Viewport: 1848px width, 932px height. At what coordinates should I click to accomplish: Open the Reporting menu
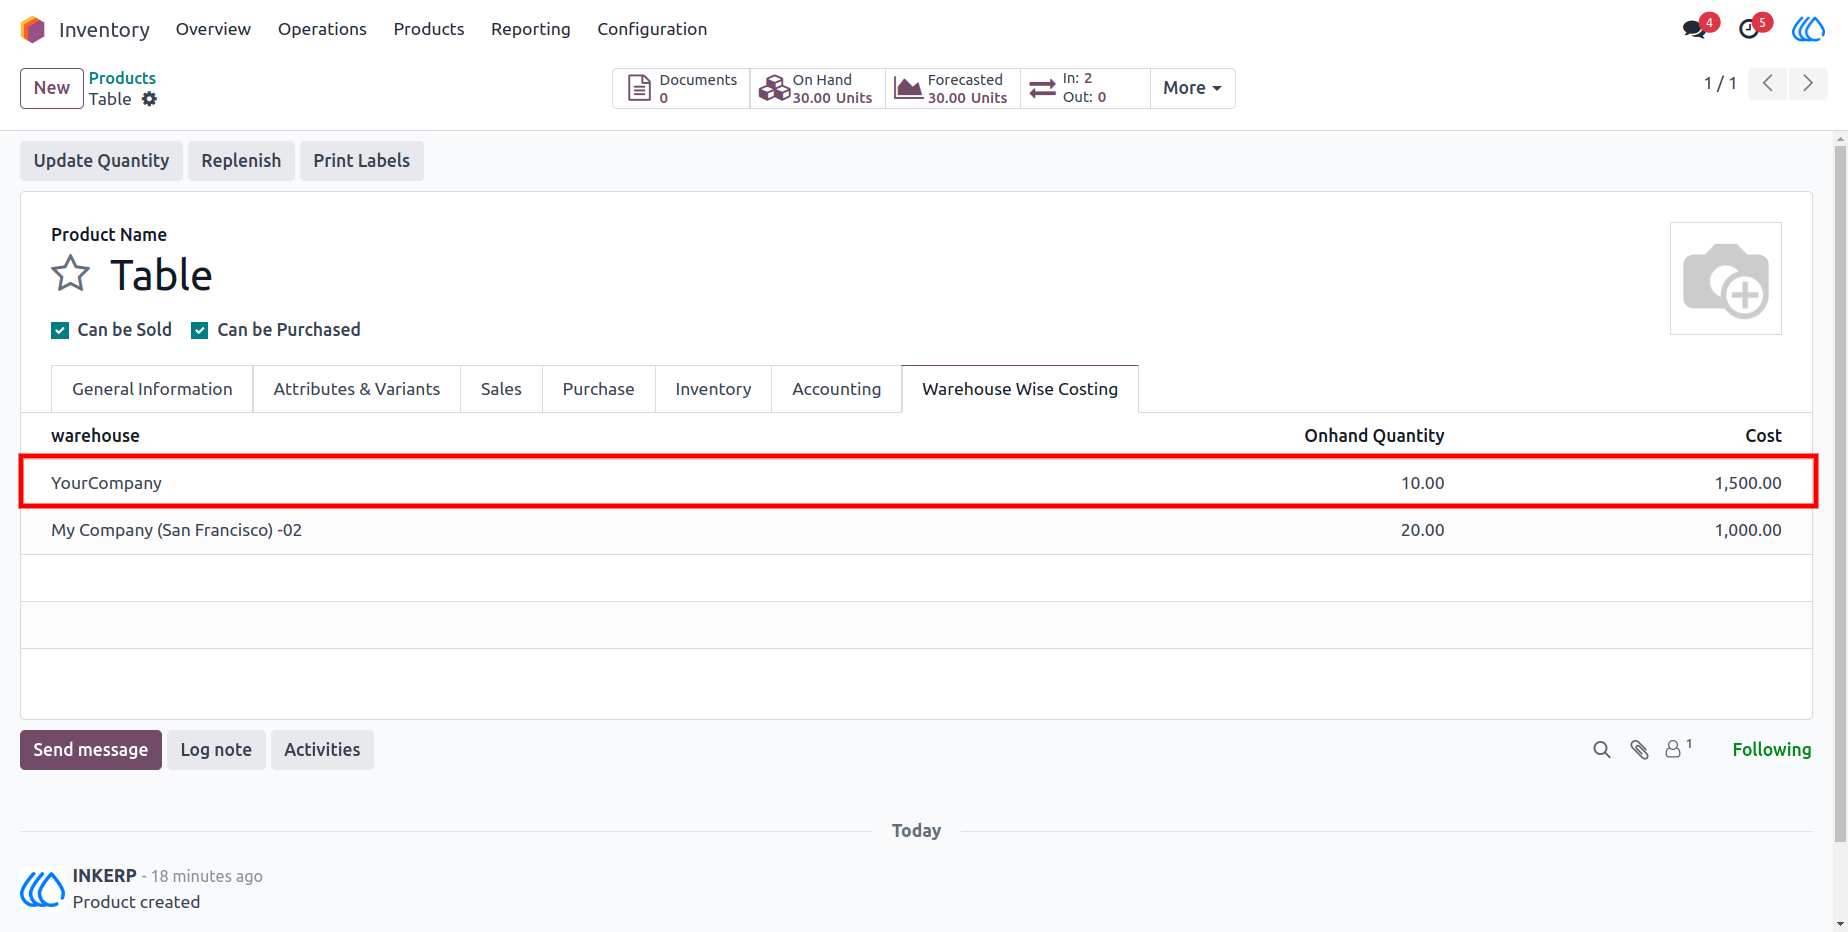(x=531, y=29)
